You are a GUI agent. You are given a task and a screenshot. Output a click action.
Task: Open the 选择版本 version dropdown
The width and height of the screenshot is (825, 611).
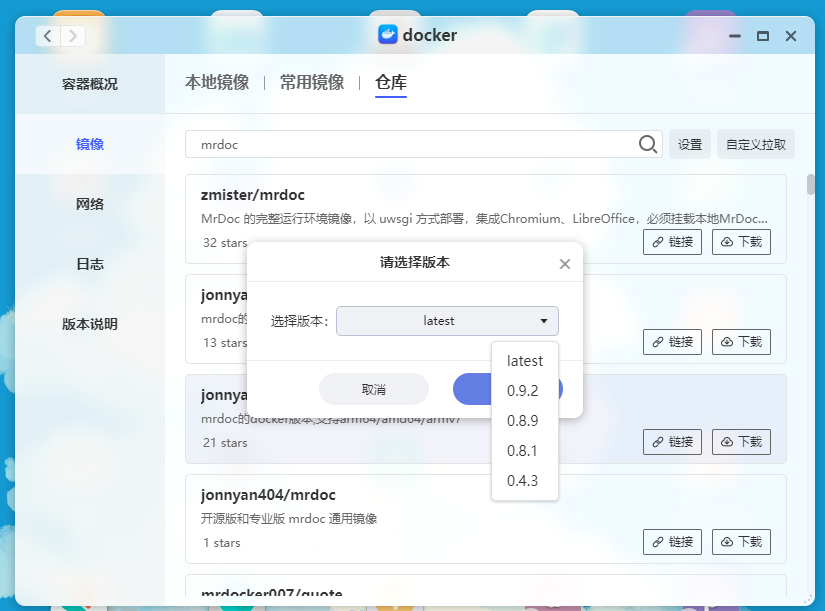[447, 321]
